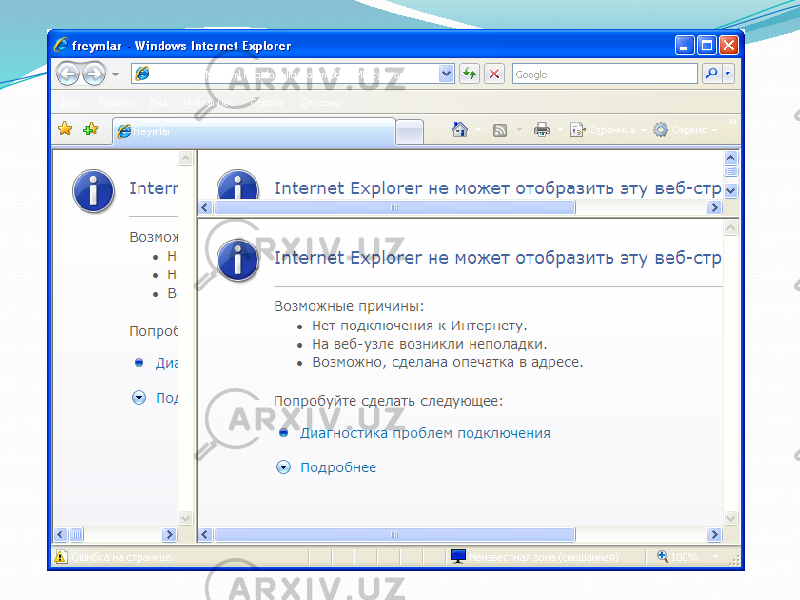Open search provider dropdown arrow
The width and height of the screenshot is (800, 600).
click(728, 74)
